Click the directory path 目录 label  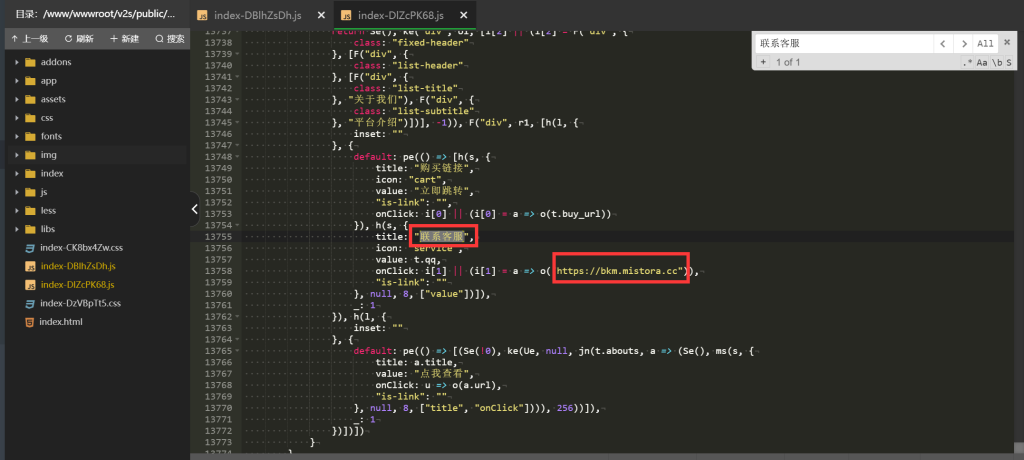(95, 14)
